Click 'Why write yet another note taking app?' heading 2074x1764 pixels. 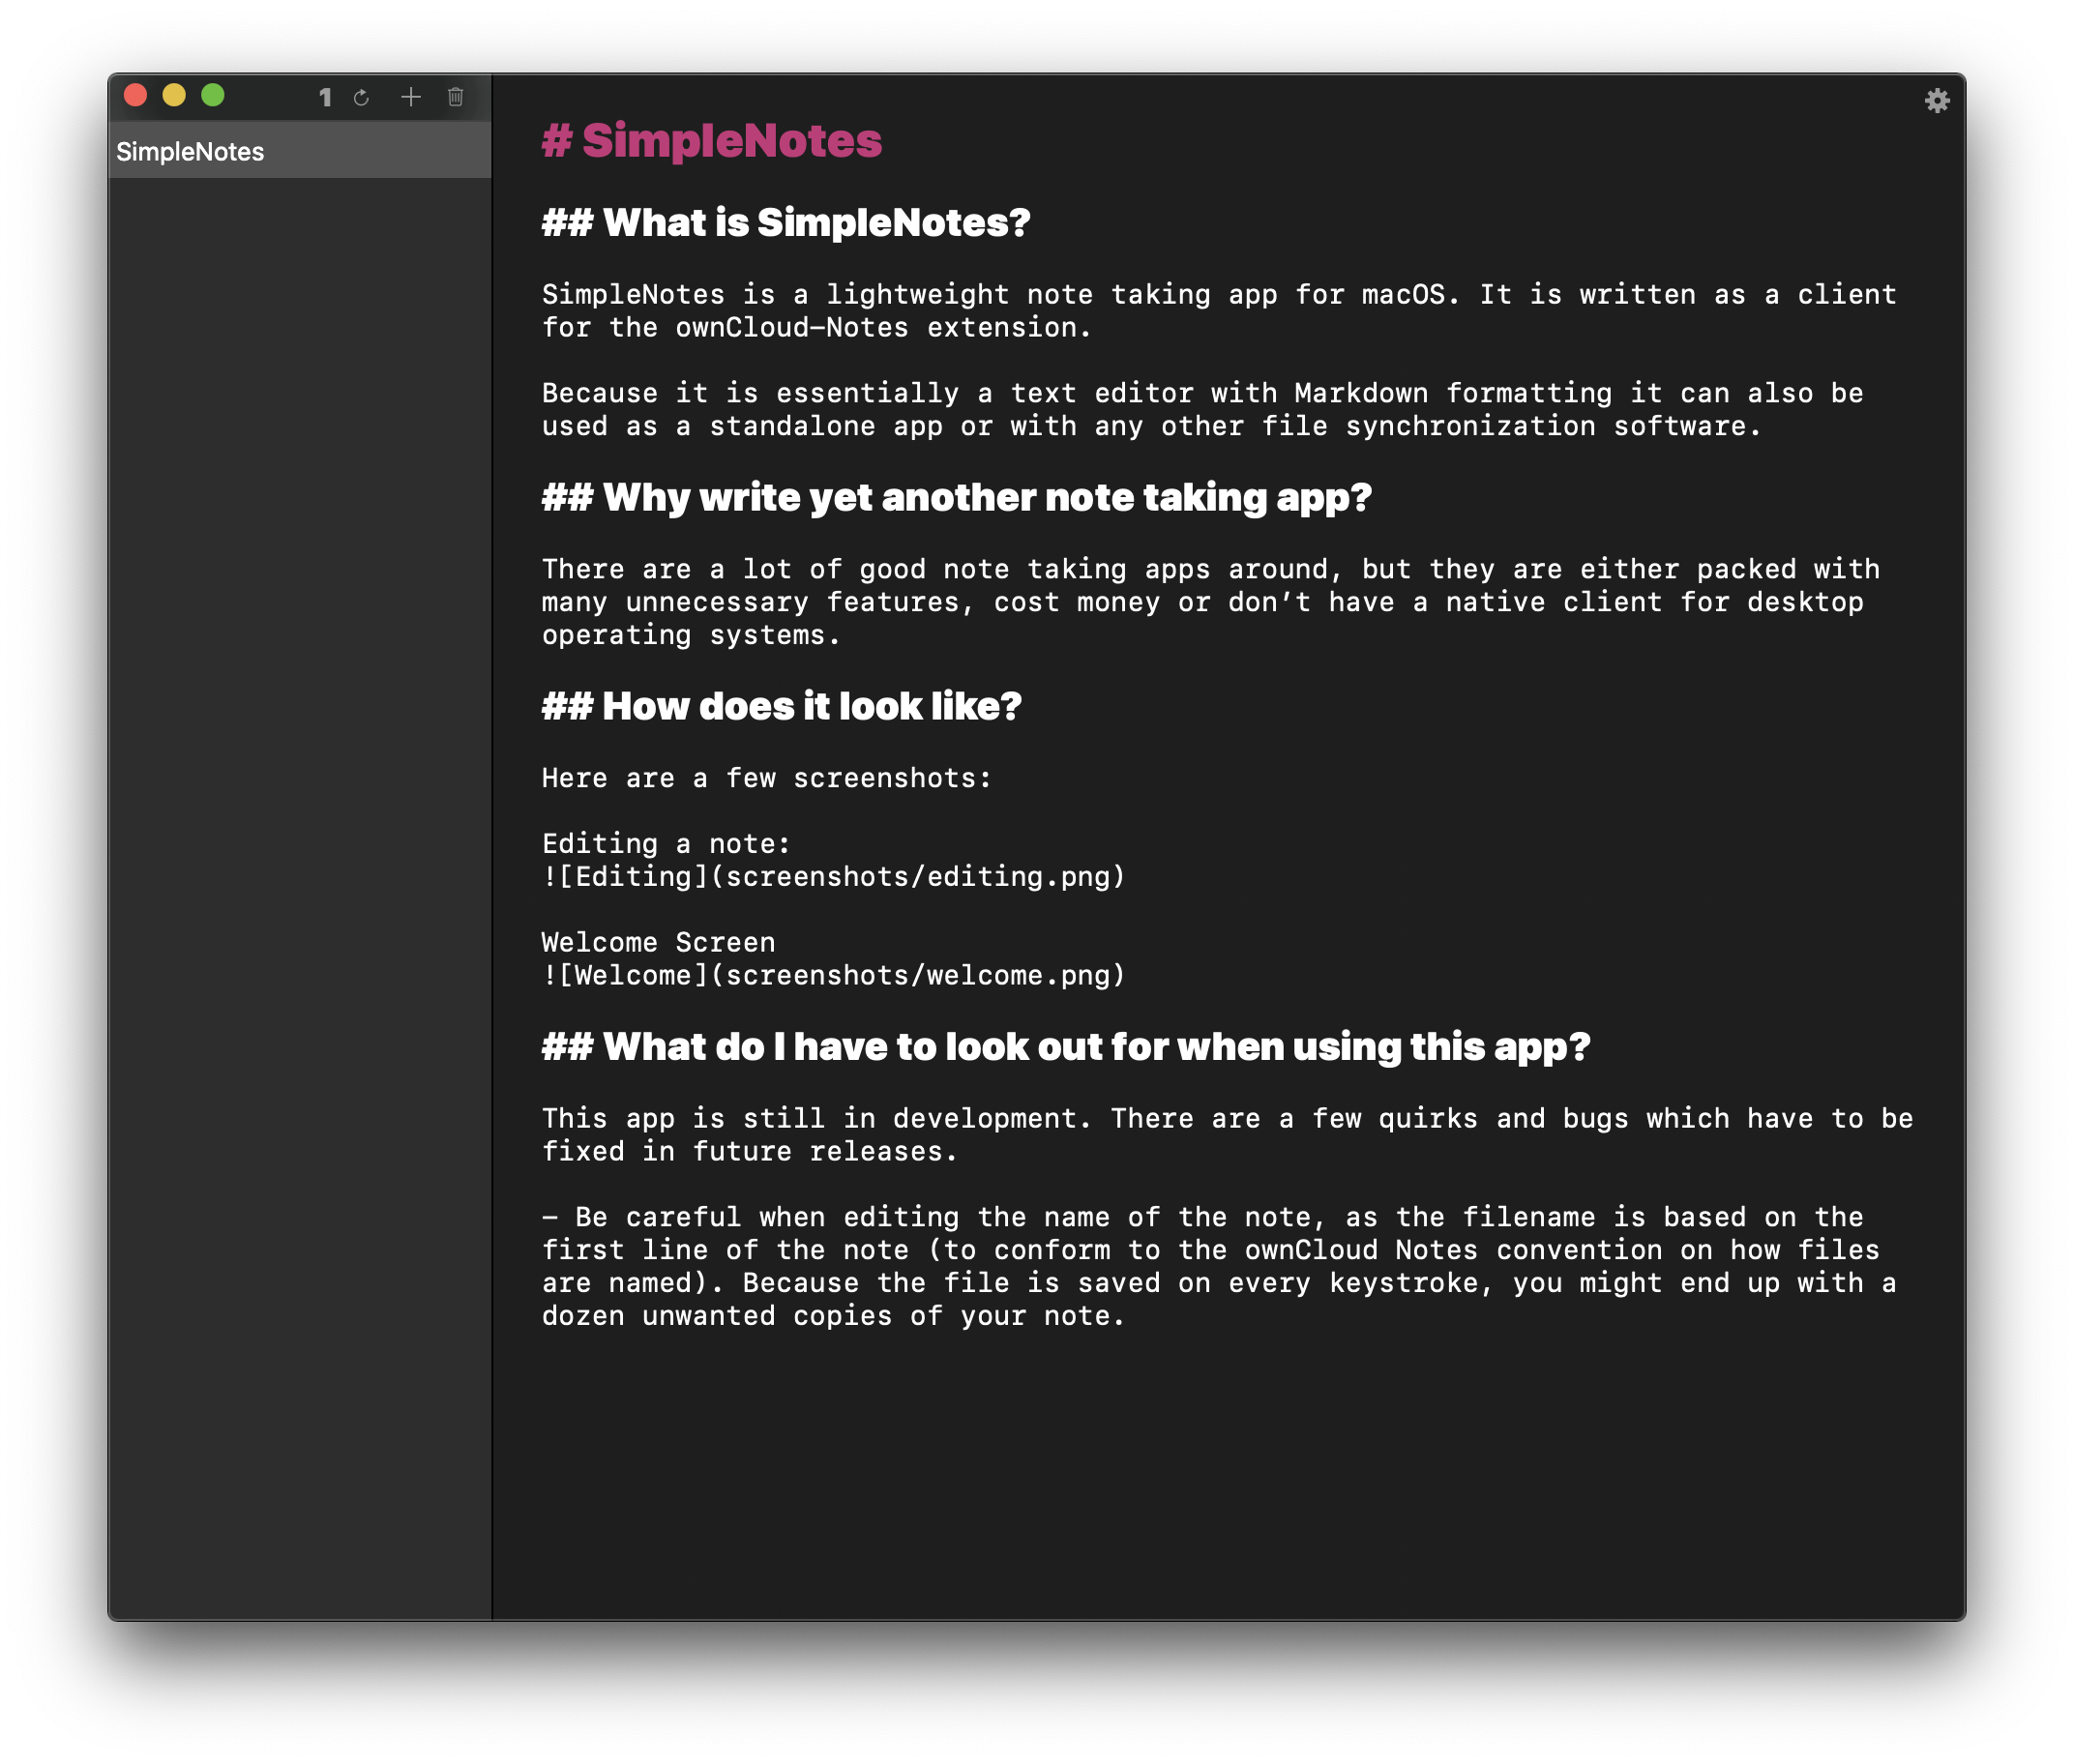tap(956, 497)
